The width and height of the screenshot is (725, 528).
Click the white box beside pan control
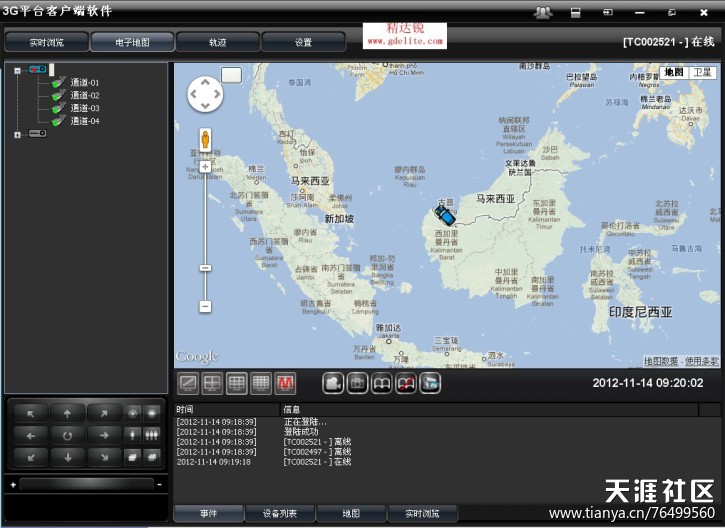231,75
